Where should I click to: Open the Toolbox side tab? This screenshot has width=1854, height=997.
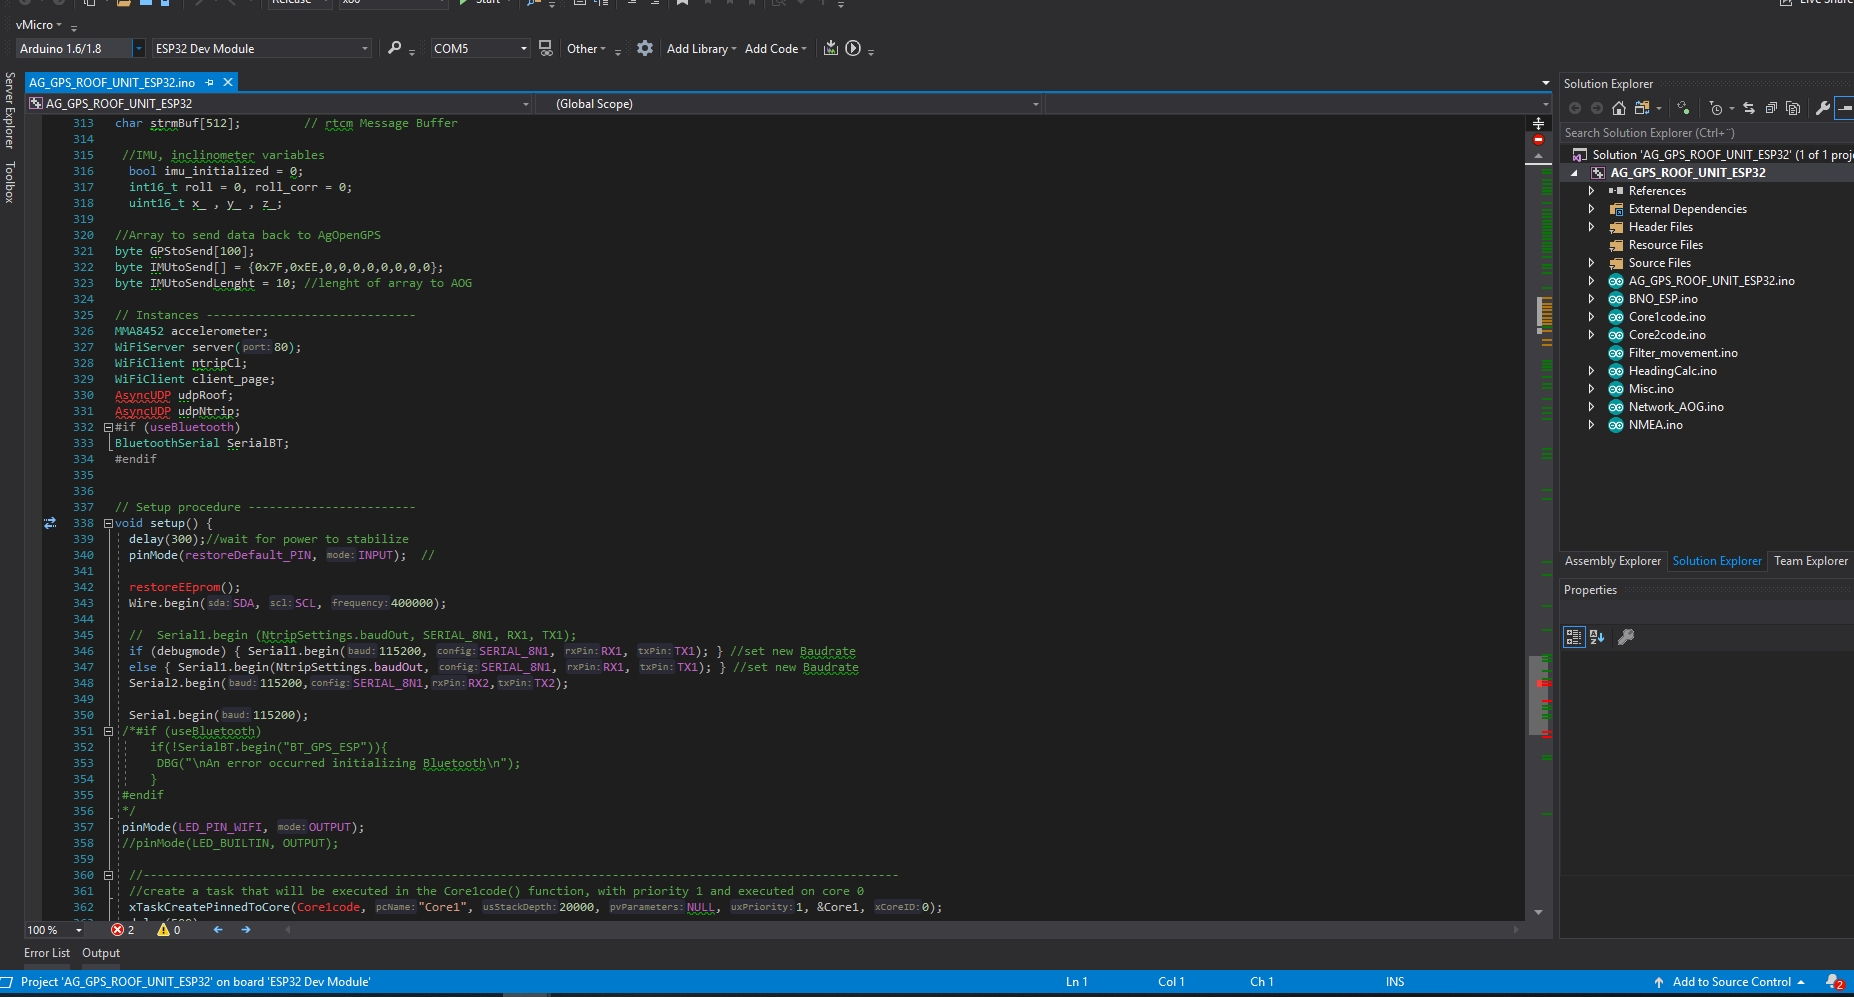click(10, 182)
